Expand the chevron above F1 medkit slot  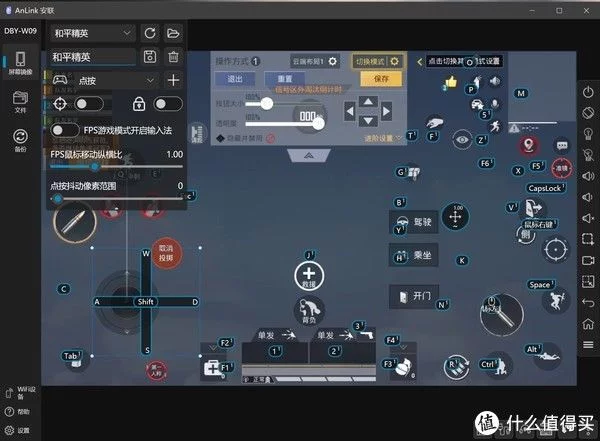(x=213, y=348)
